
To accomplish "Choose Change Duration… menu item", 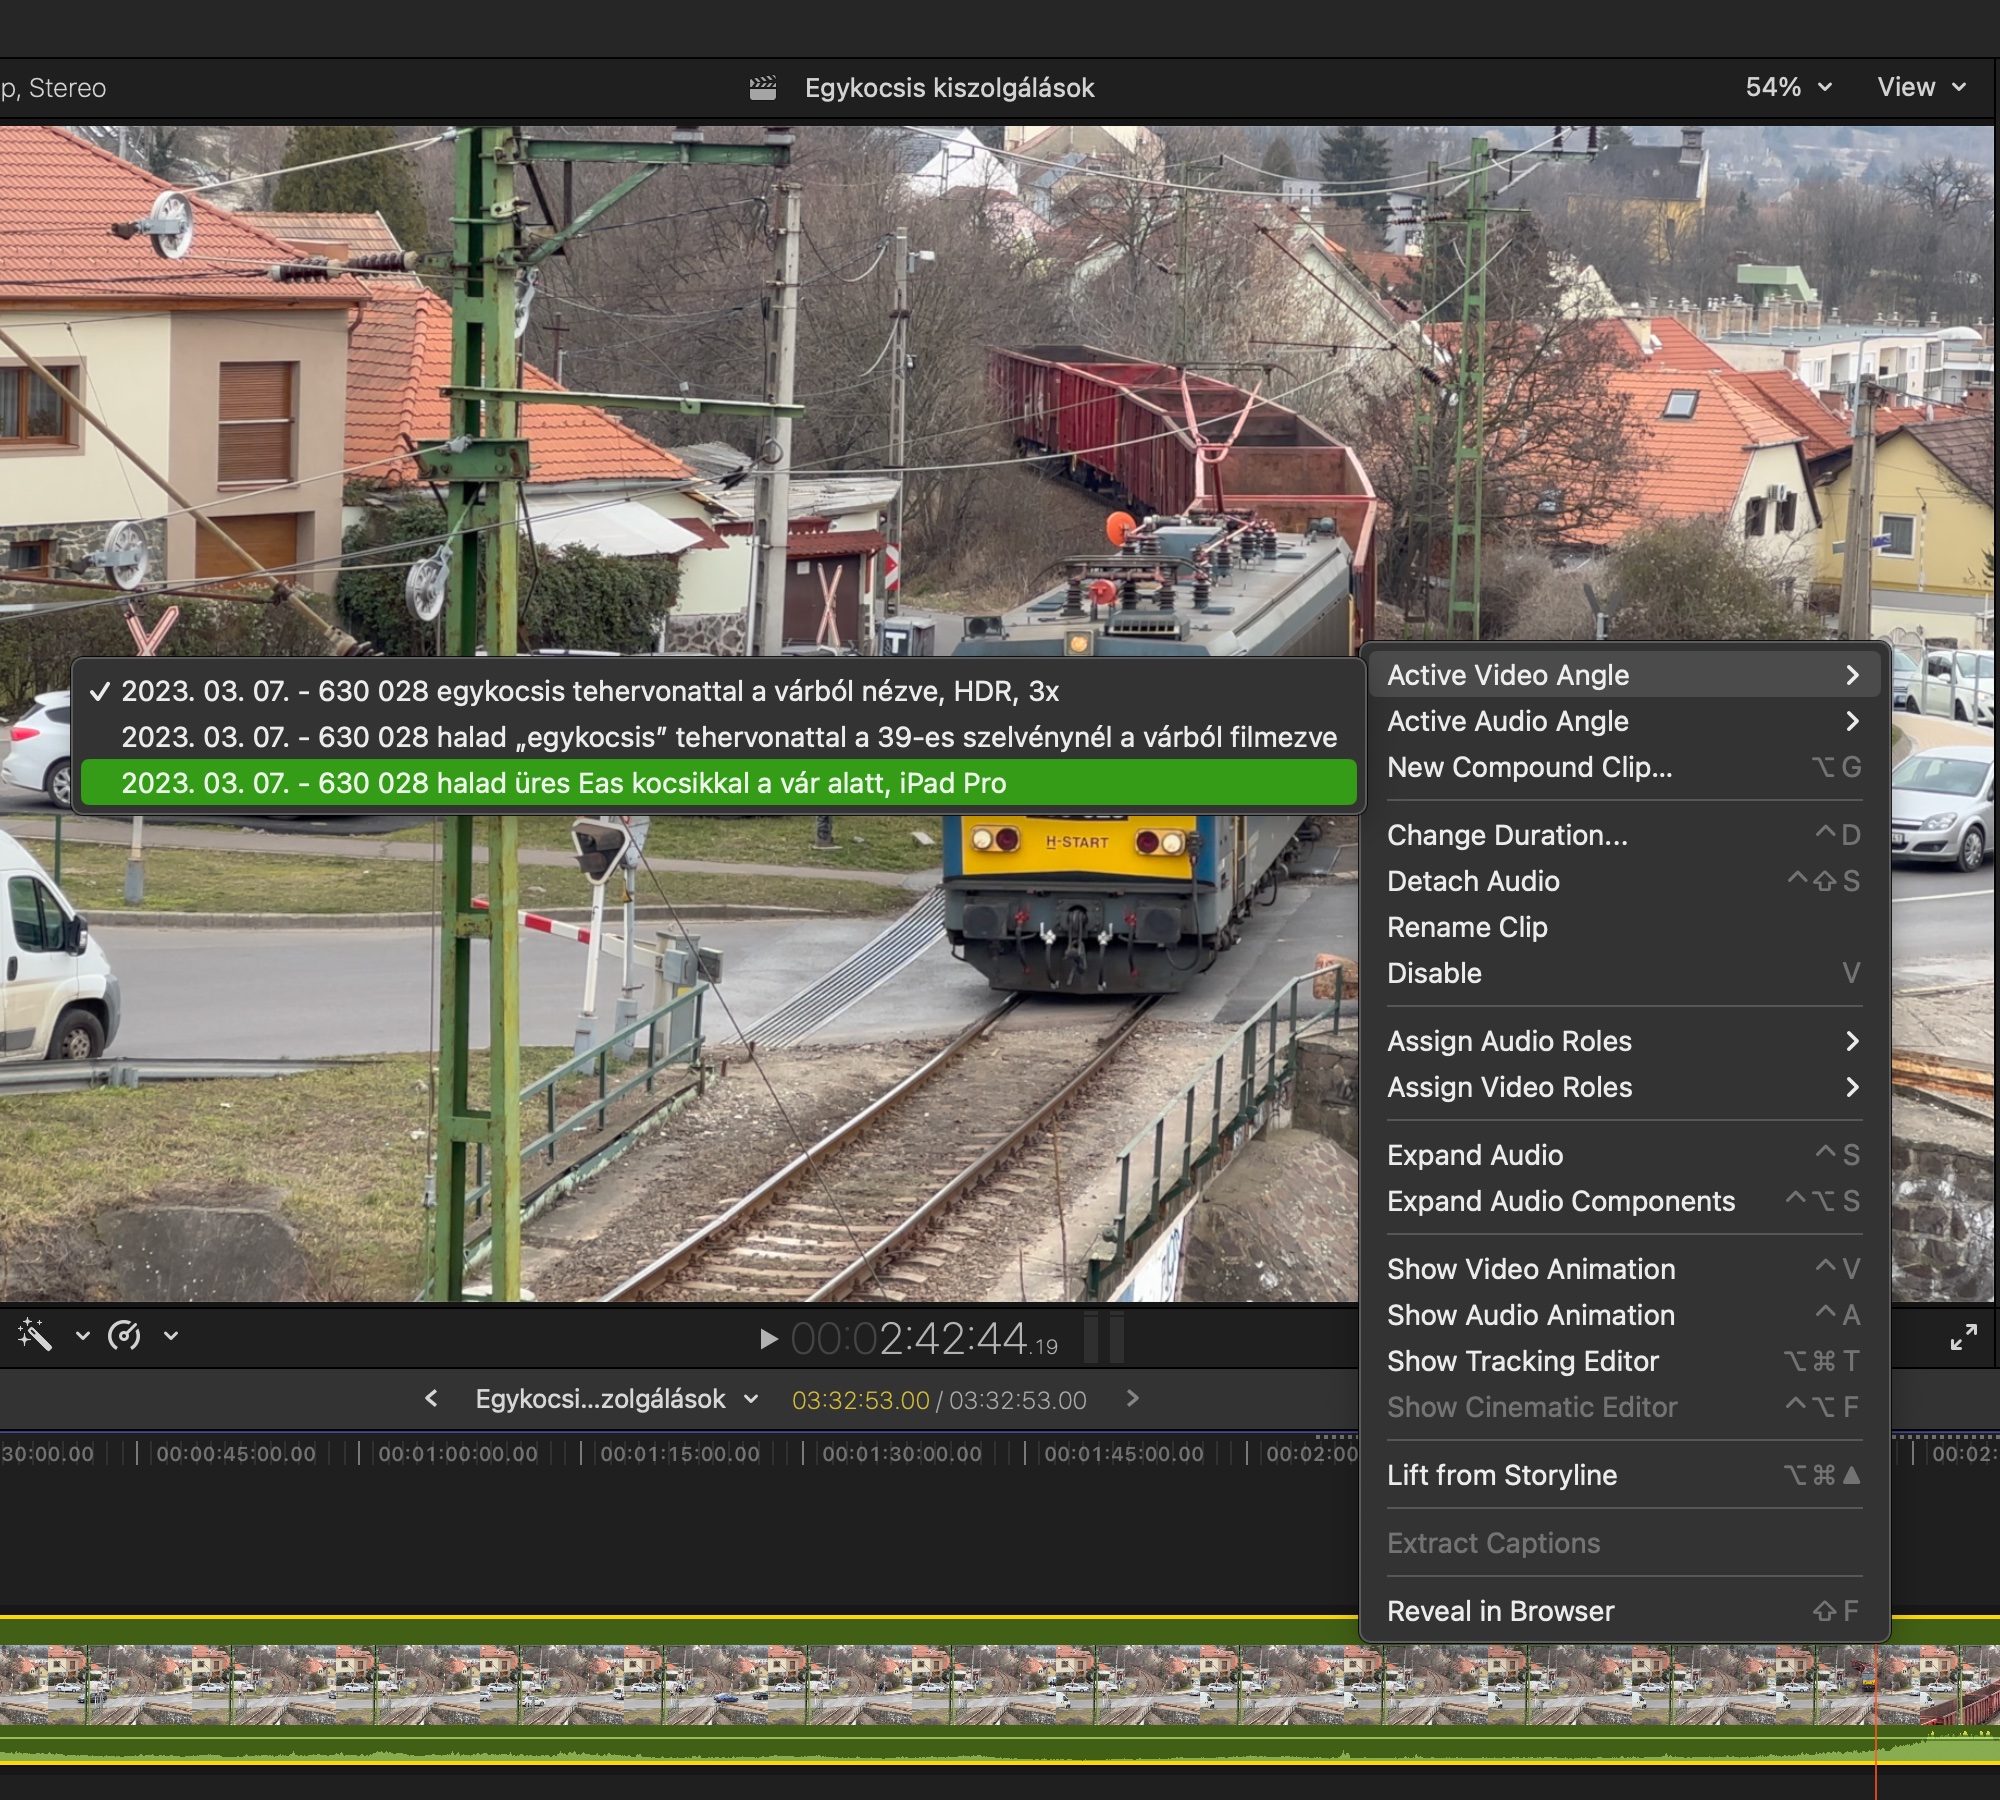I will [x=1624, y=835].
